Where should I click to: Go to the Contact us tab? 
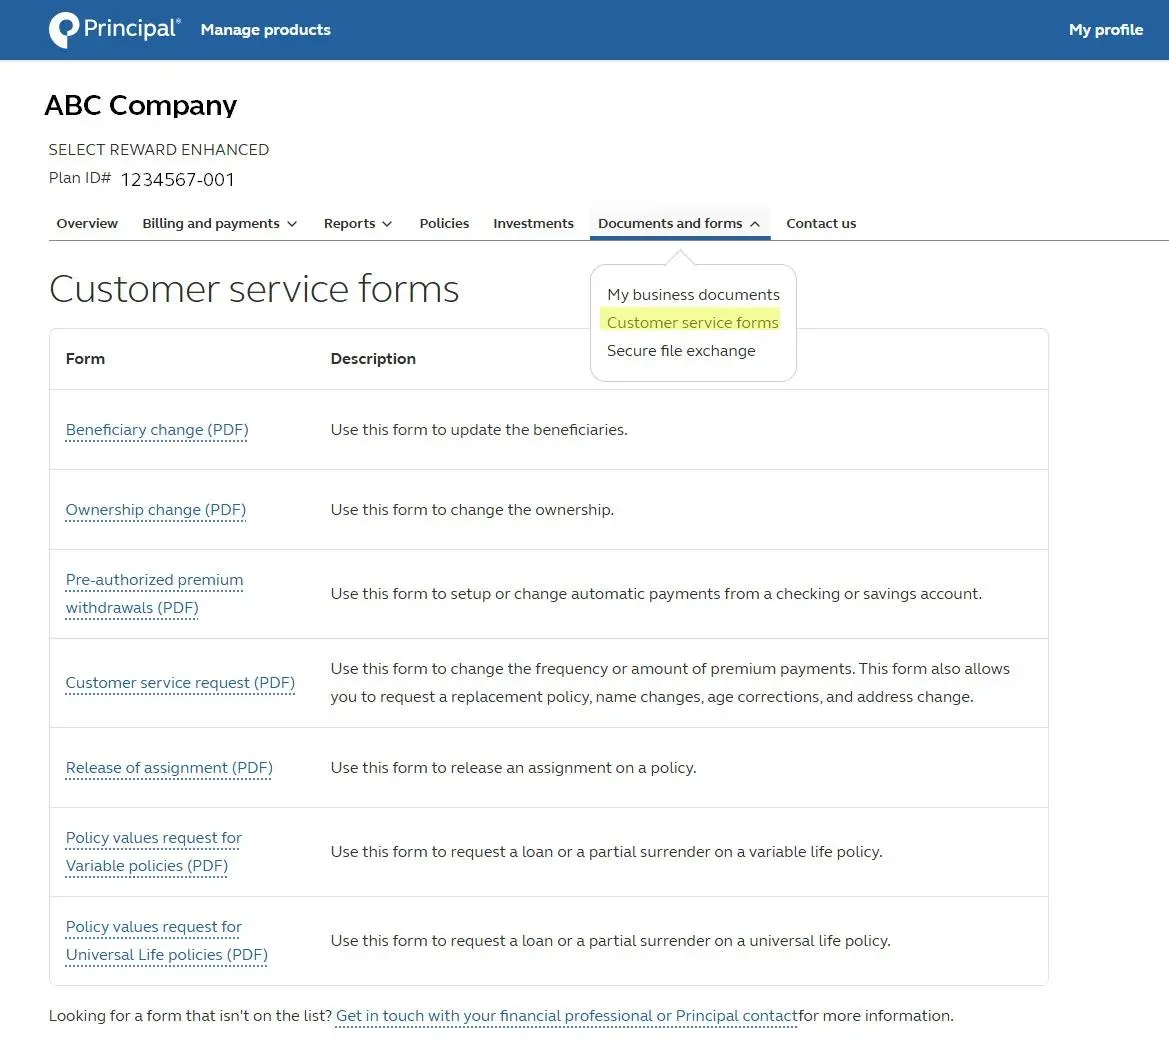(x=821, y=223)
